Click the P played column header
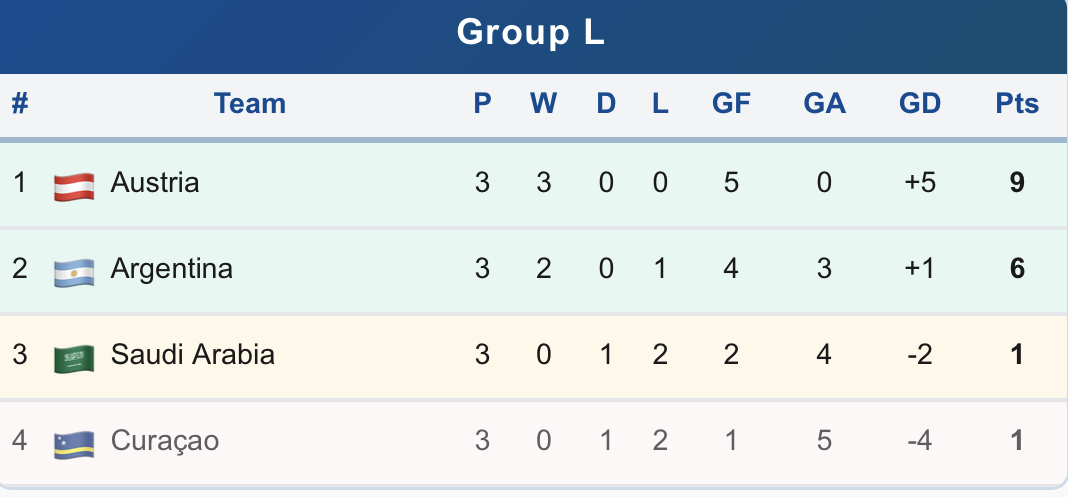The height and width of the screenshot is (497, 1068). (482, 103)
